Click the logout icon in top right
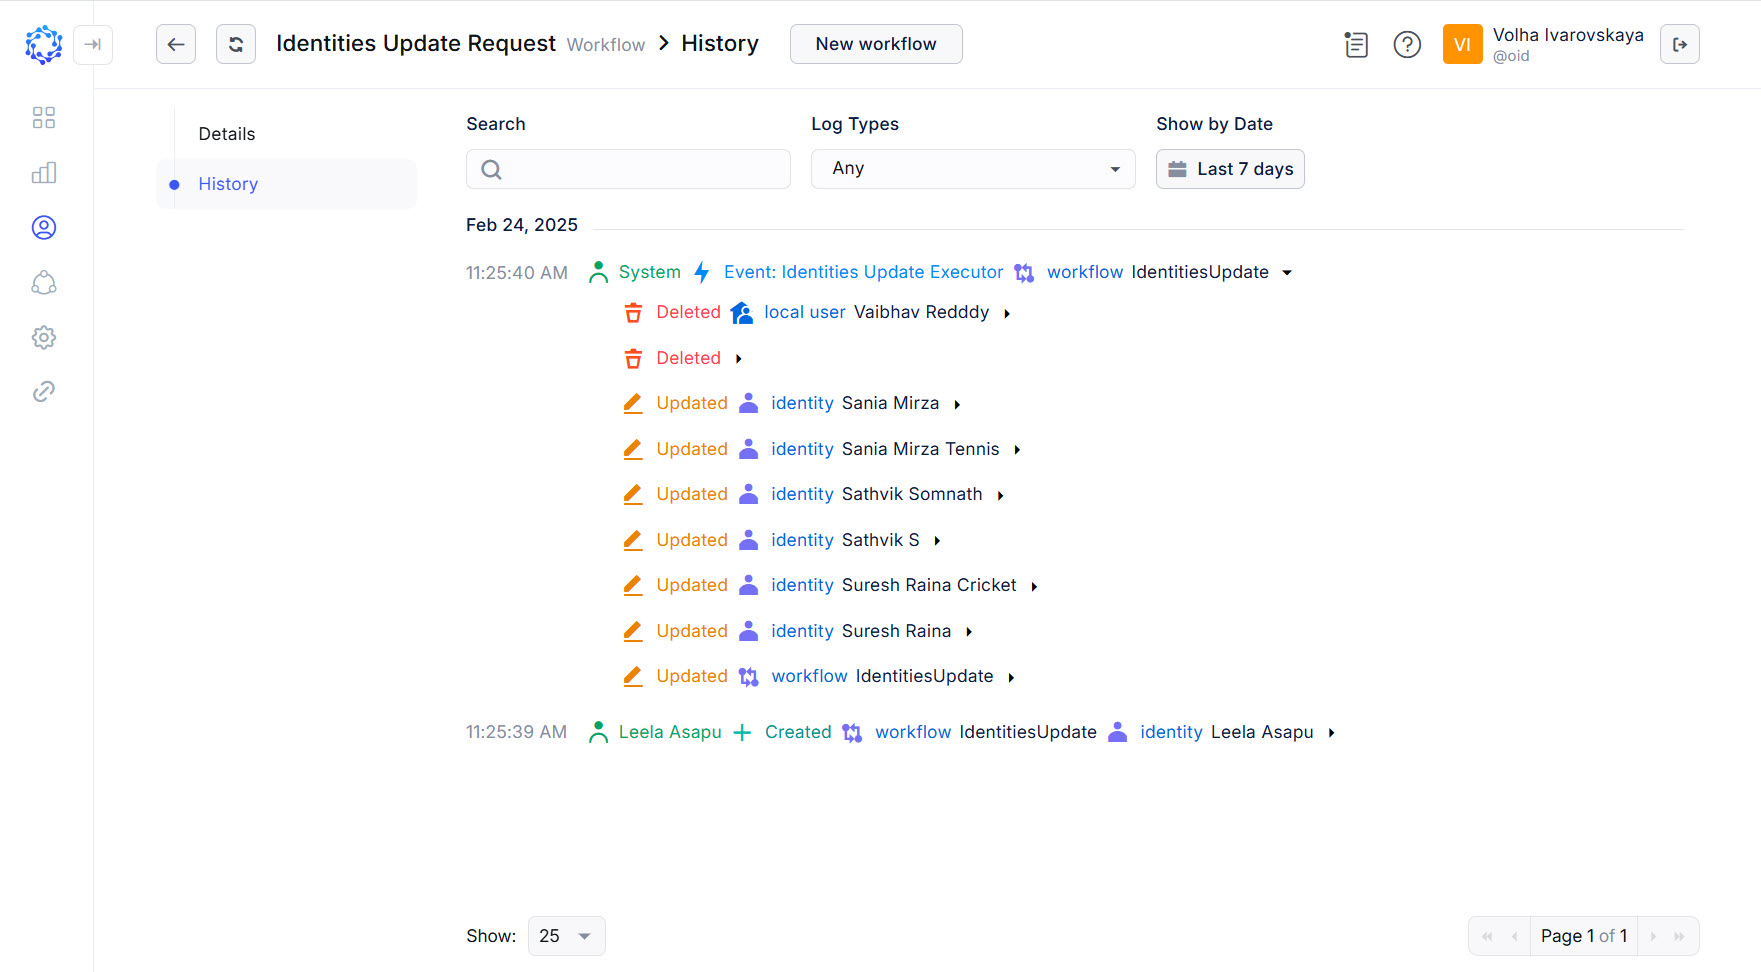This screenshot has width=1761, height=972. pyautogui.click(x=1679, y=44)
